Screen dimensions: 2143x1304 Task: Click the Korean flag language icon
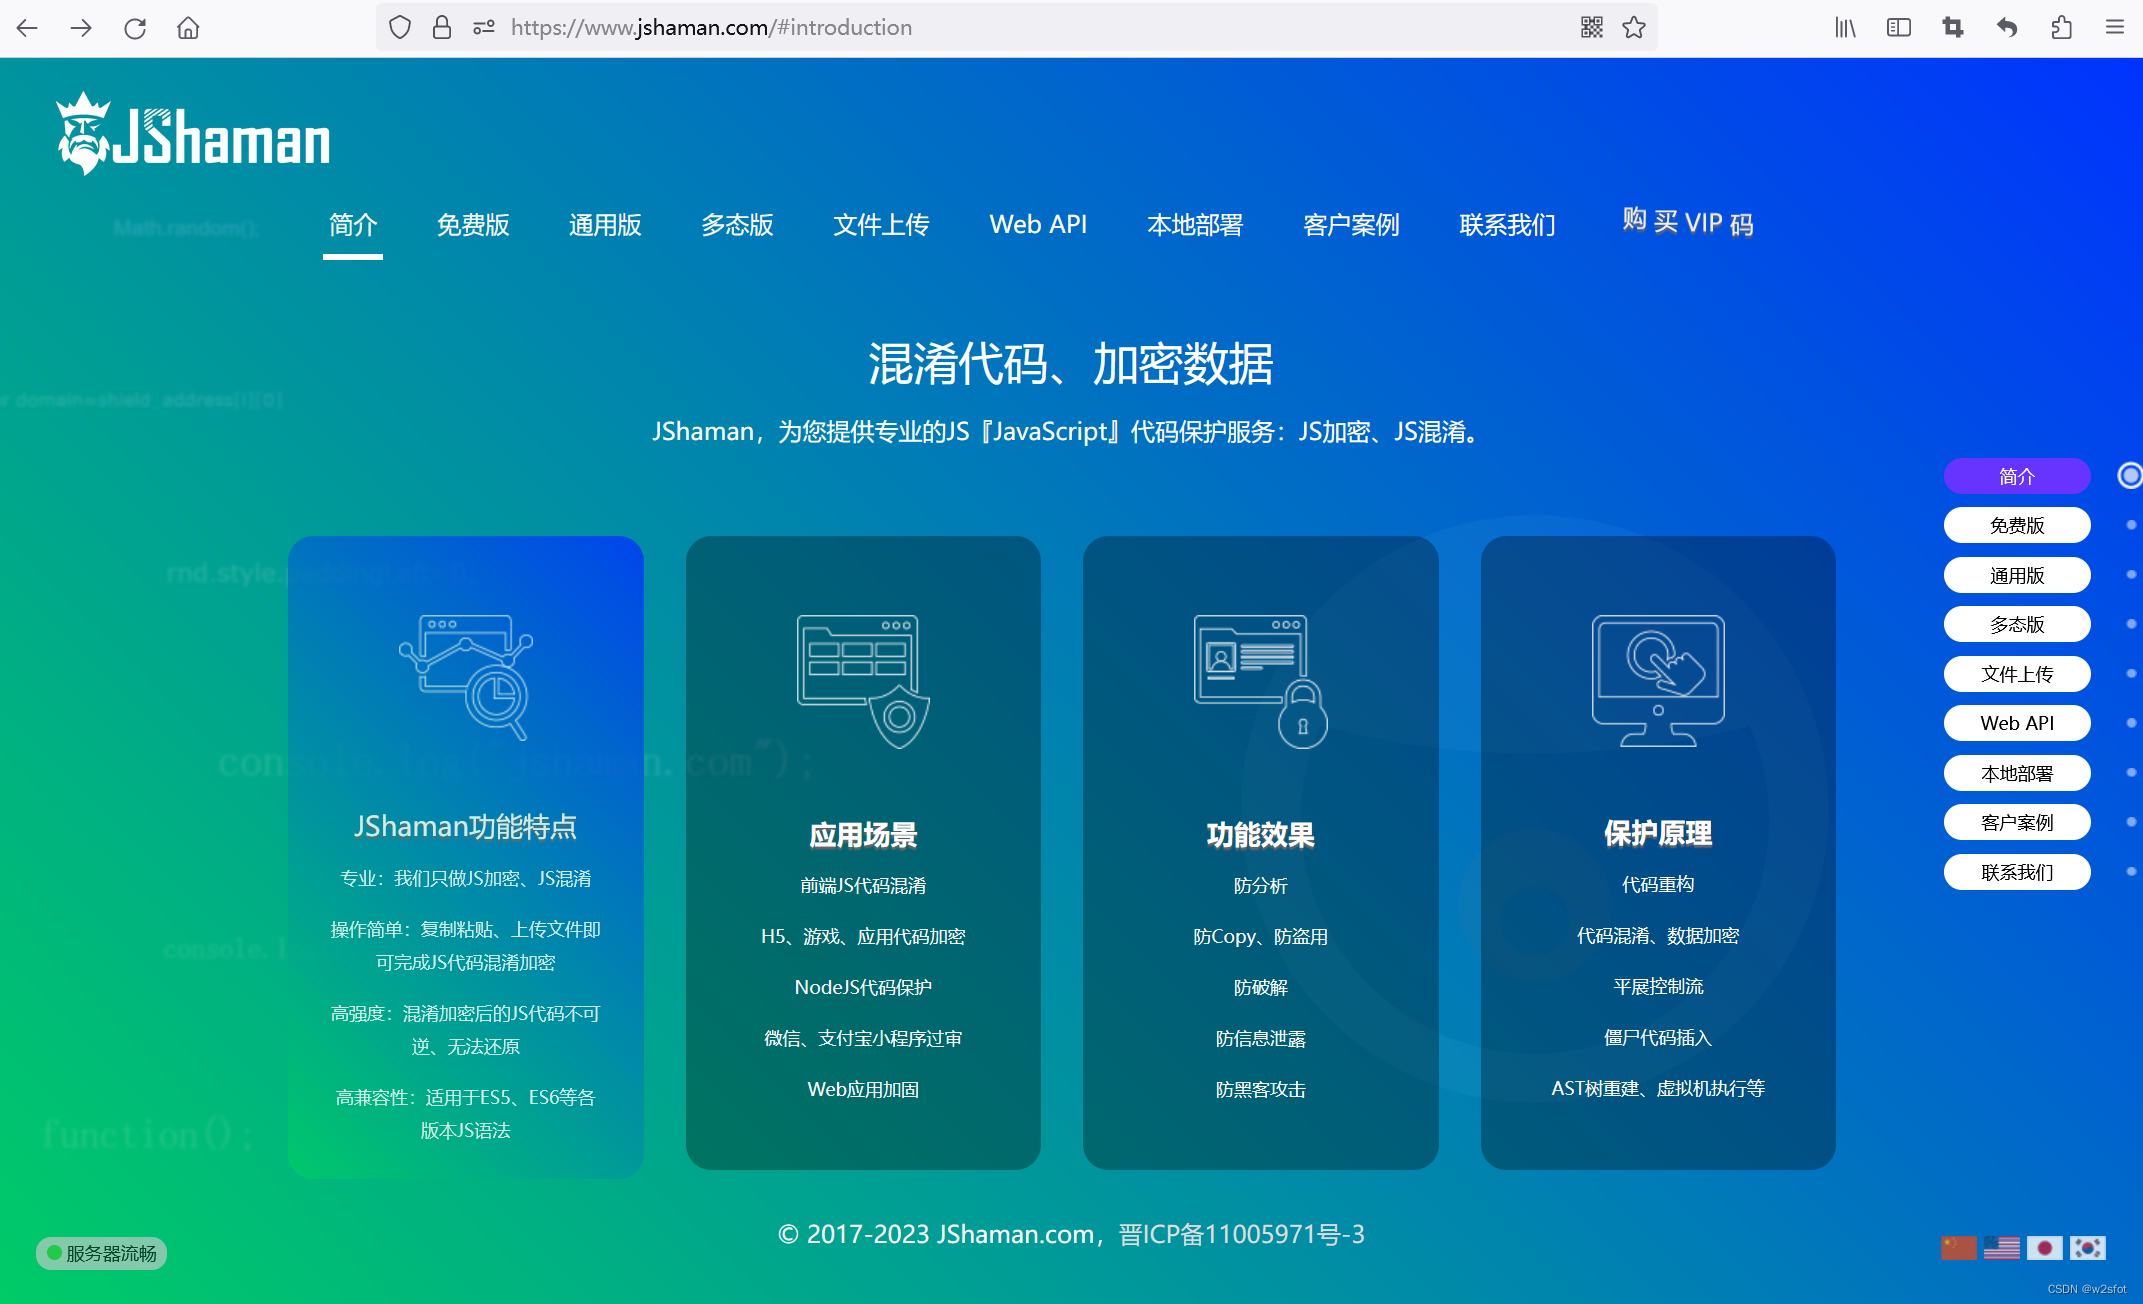click(2089, 1248)
